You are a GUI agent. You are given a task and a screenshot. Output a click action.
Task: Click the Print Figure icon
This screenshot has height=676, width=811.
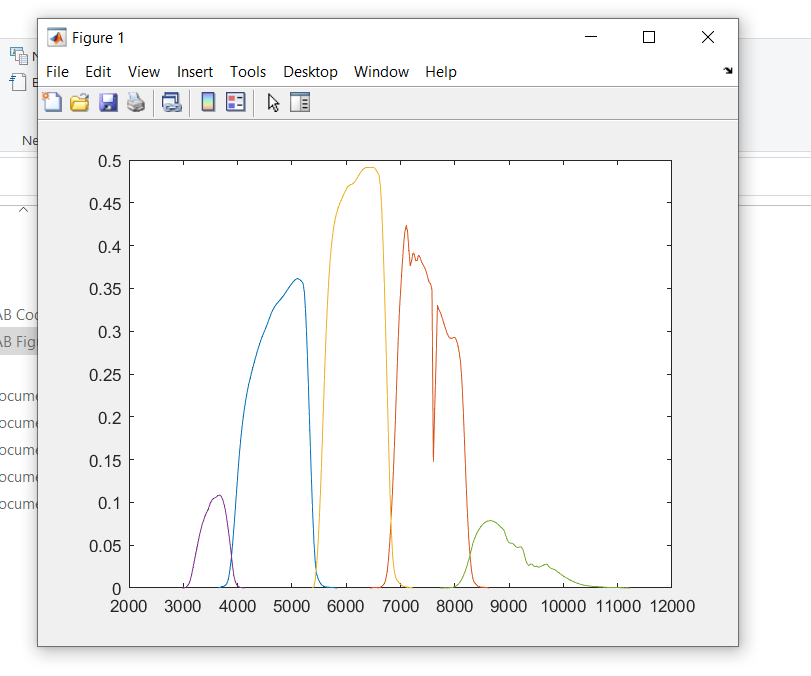135,101
